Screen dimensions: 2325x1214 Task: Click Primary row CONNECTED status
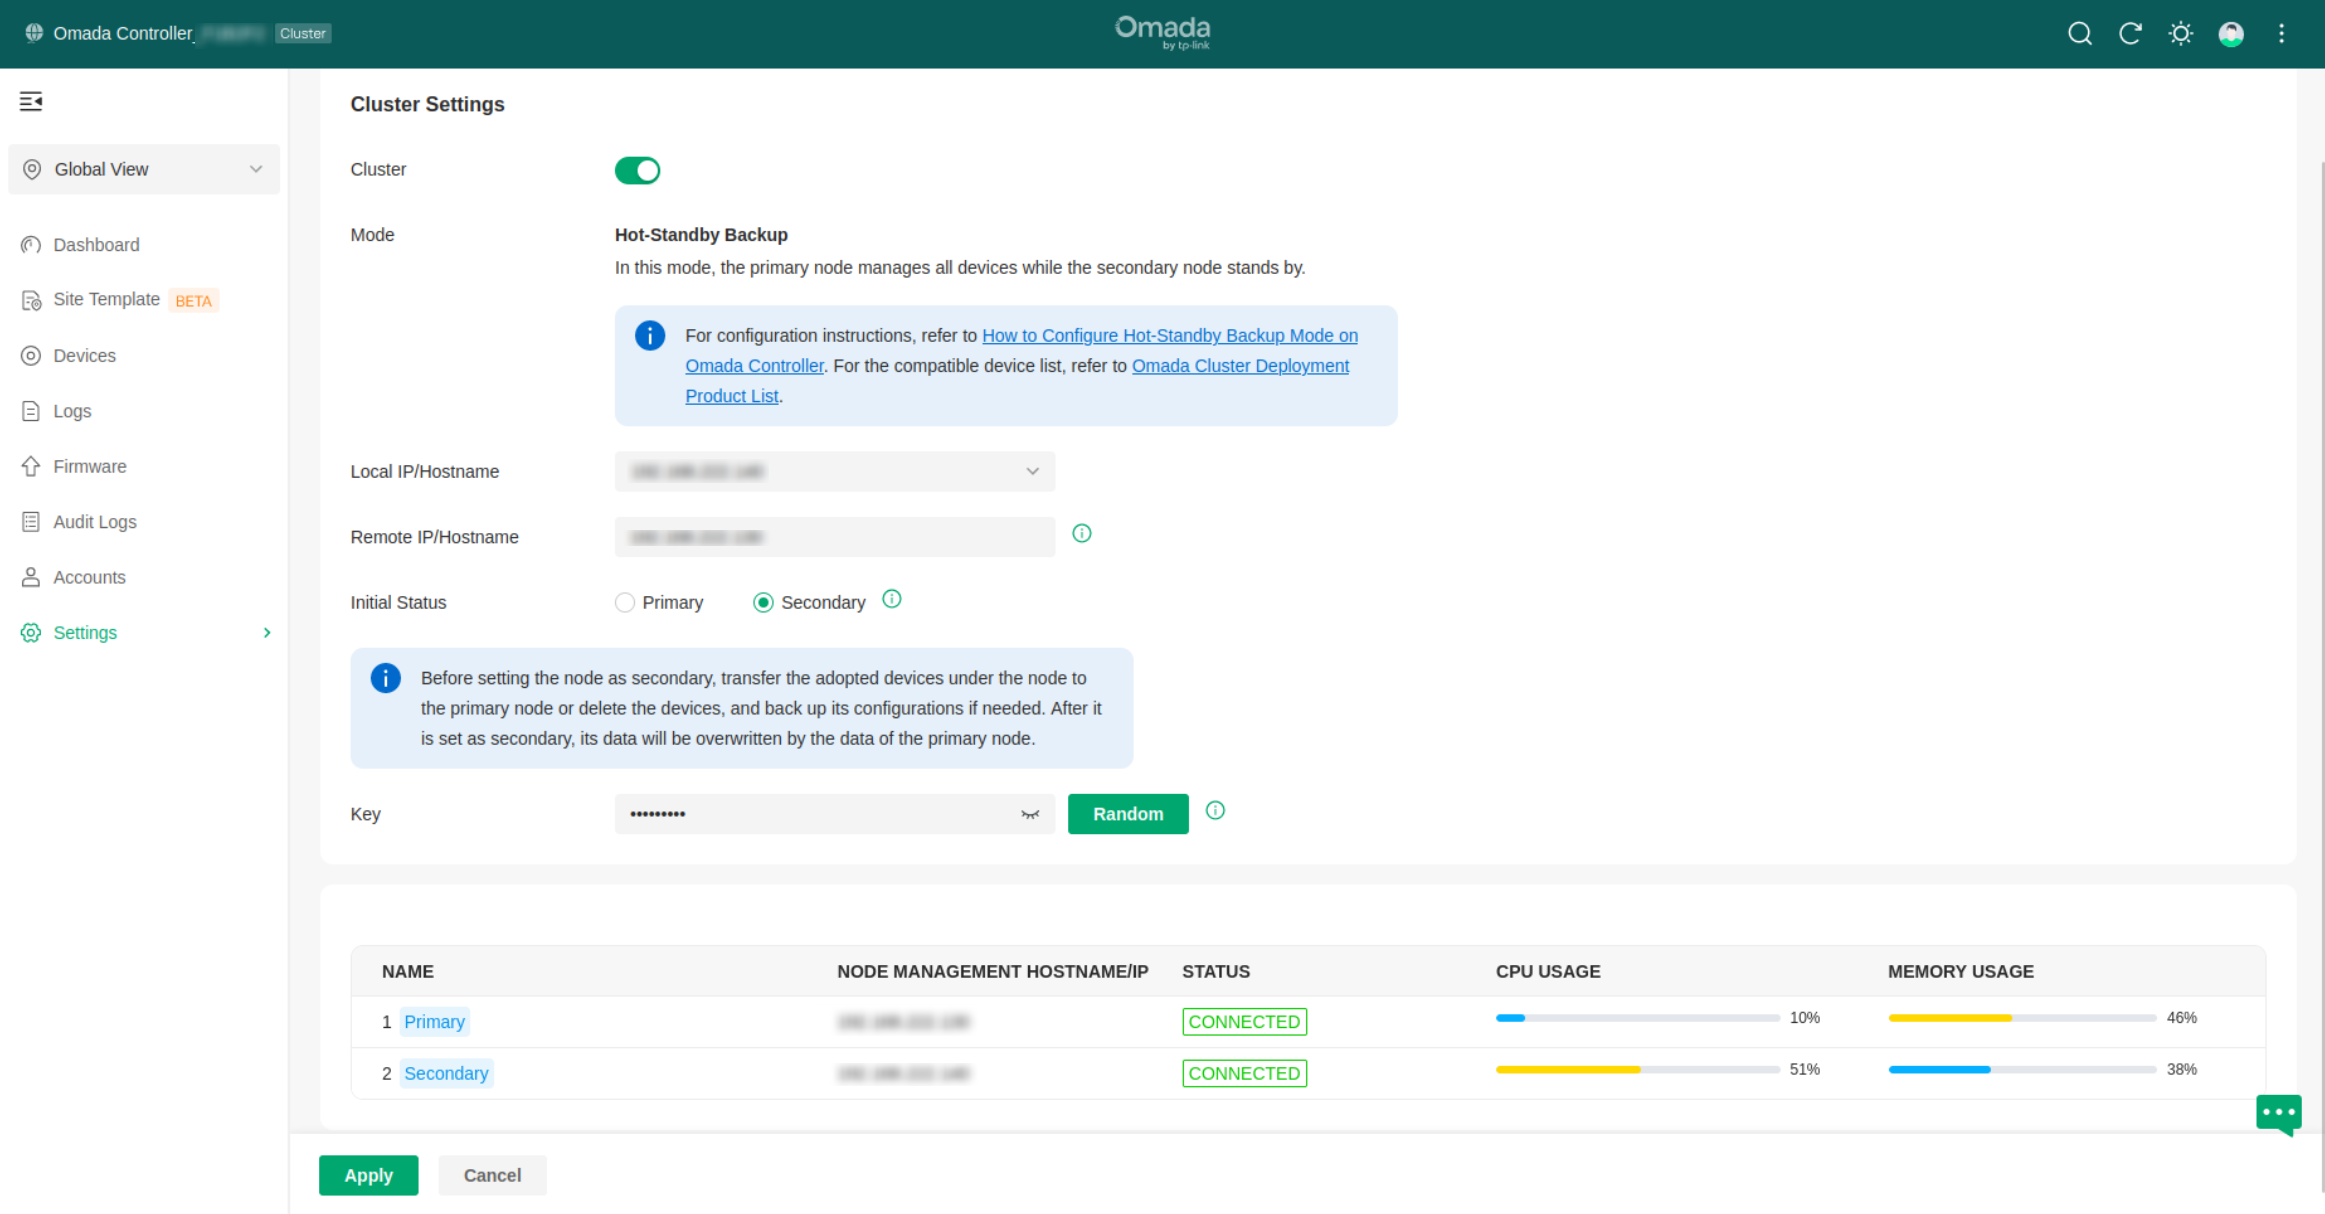tap(1244, 1022)
